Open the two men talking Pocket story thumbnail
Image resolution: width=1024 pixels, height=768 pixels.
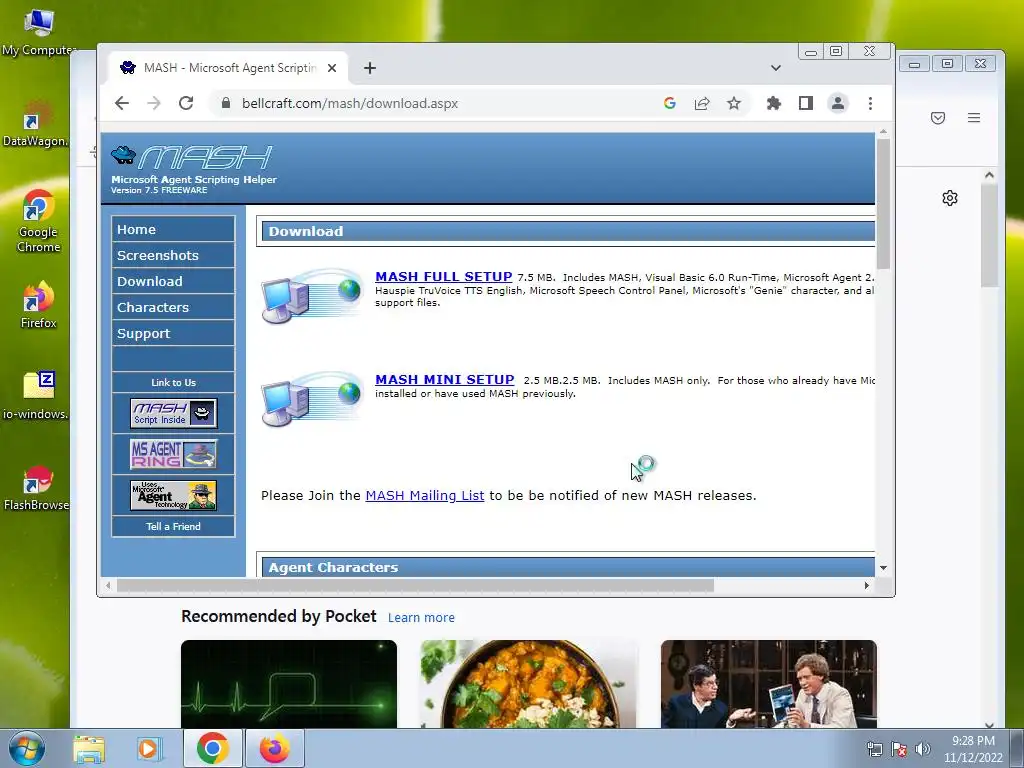coord(769,684)
